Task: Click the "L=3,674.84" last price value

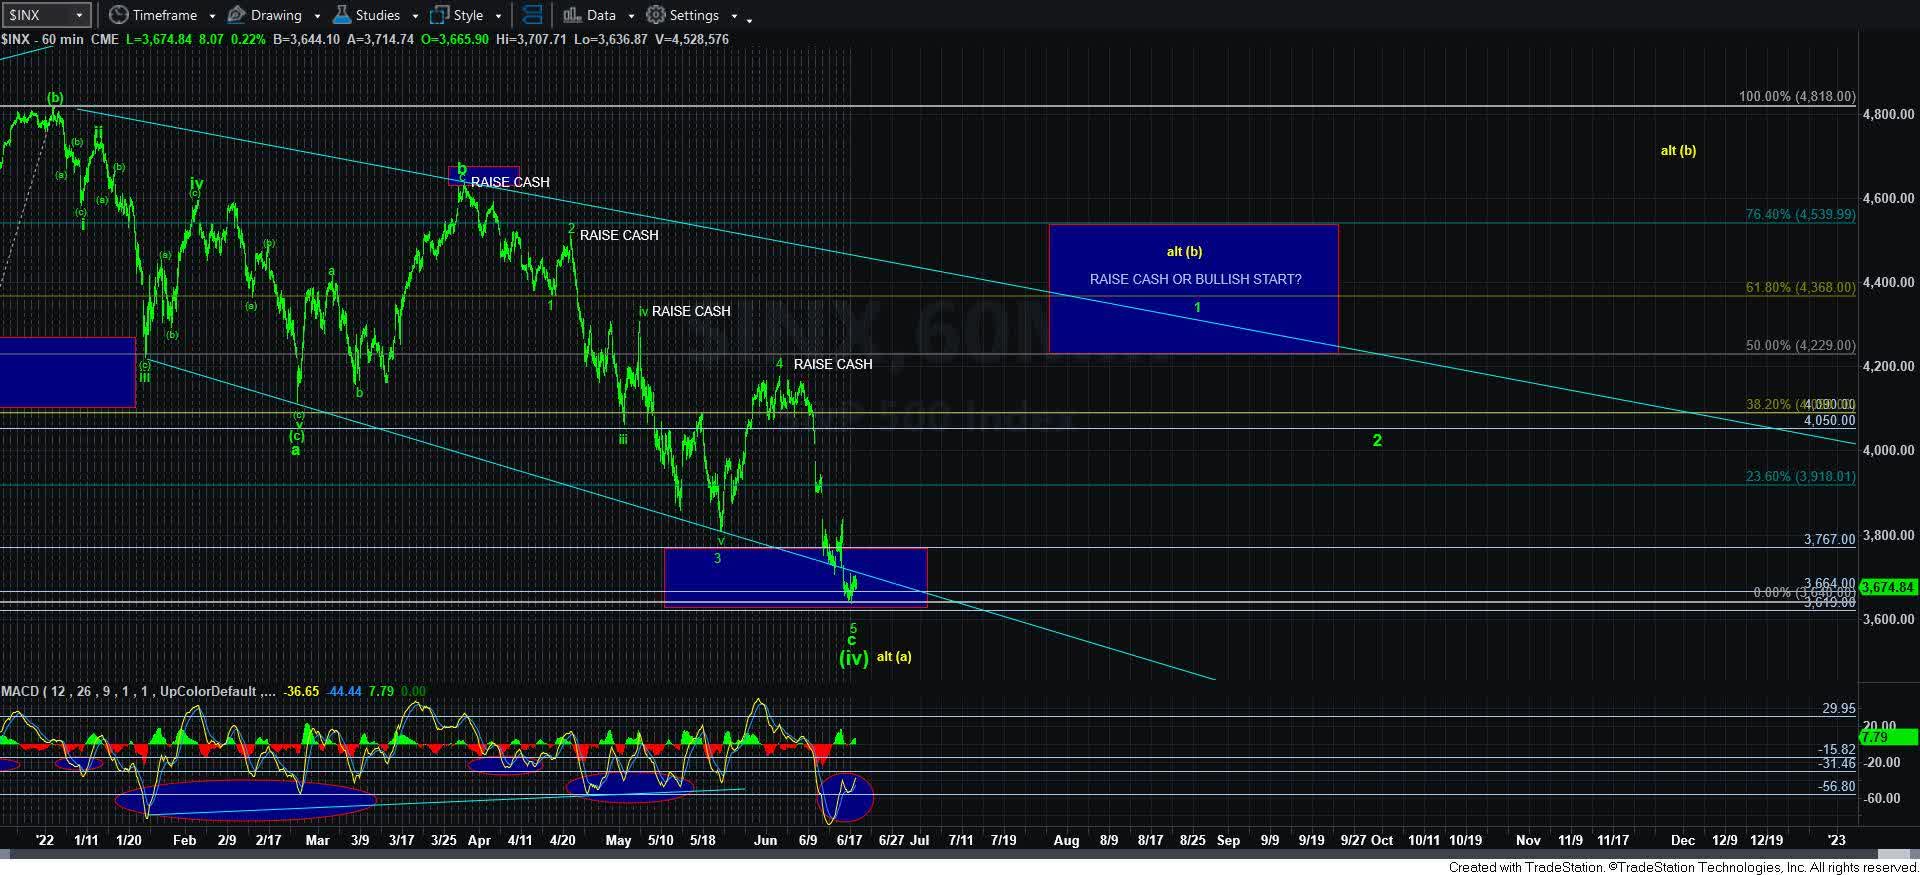Action: (x=160, y=39)
